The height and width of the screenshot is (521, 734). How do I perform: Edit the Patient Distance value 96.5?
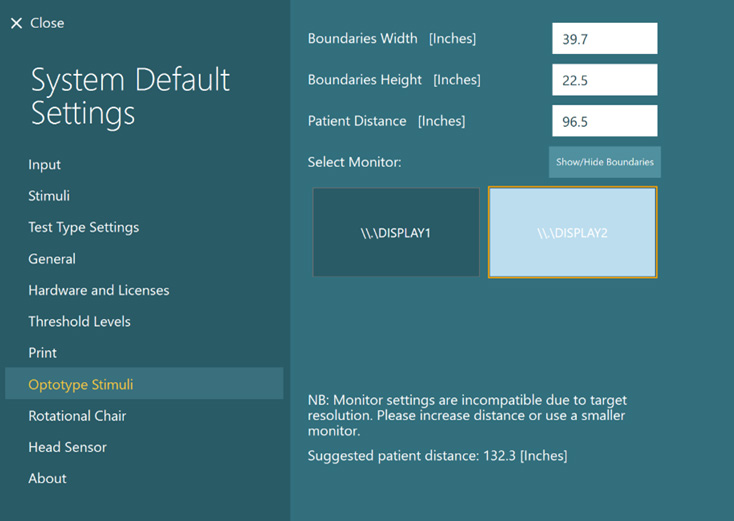pyautogui.click(x=604, y=121)
